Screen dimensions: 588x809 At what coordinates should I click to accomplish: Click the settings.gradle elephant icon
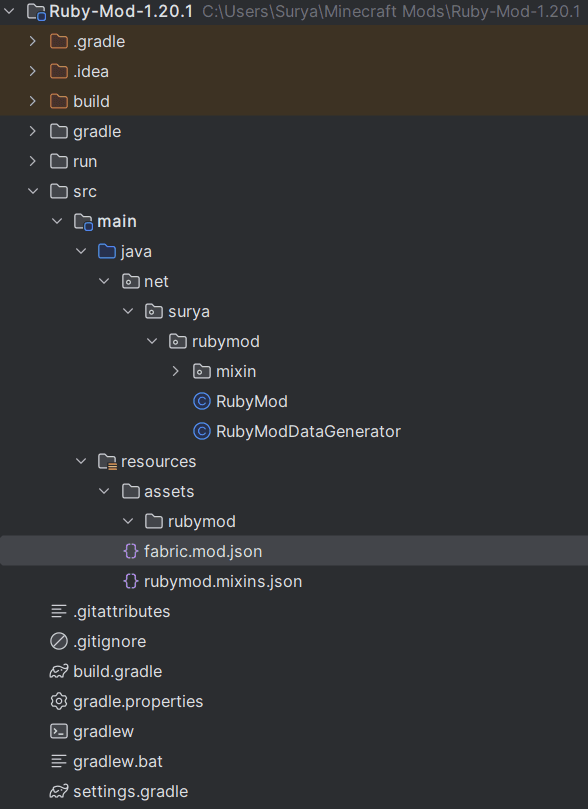tap(59, 791)
